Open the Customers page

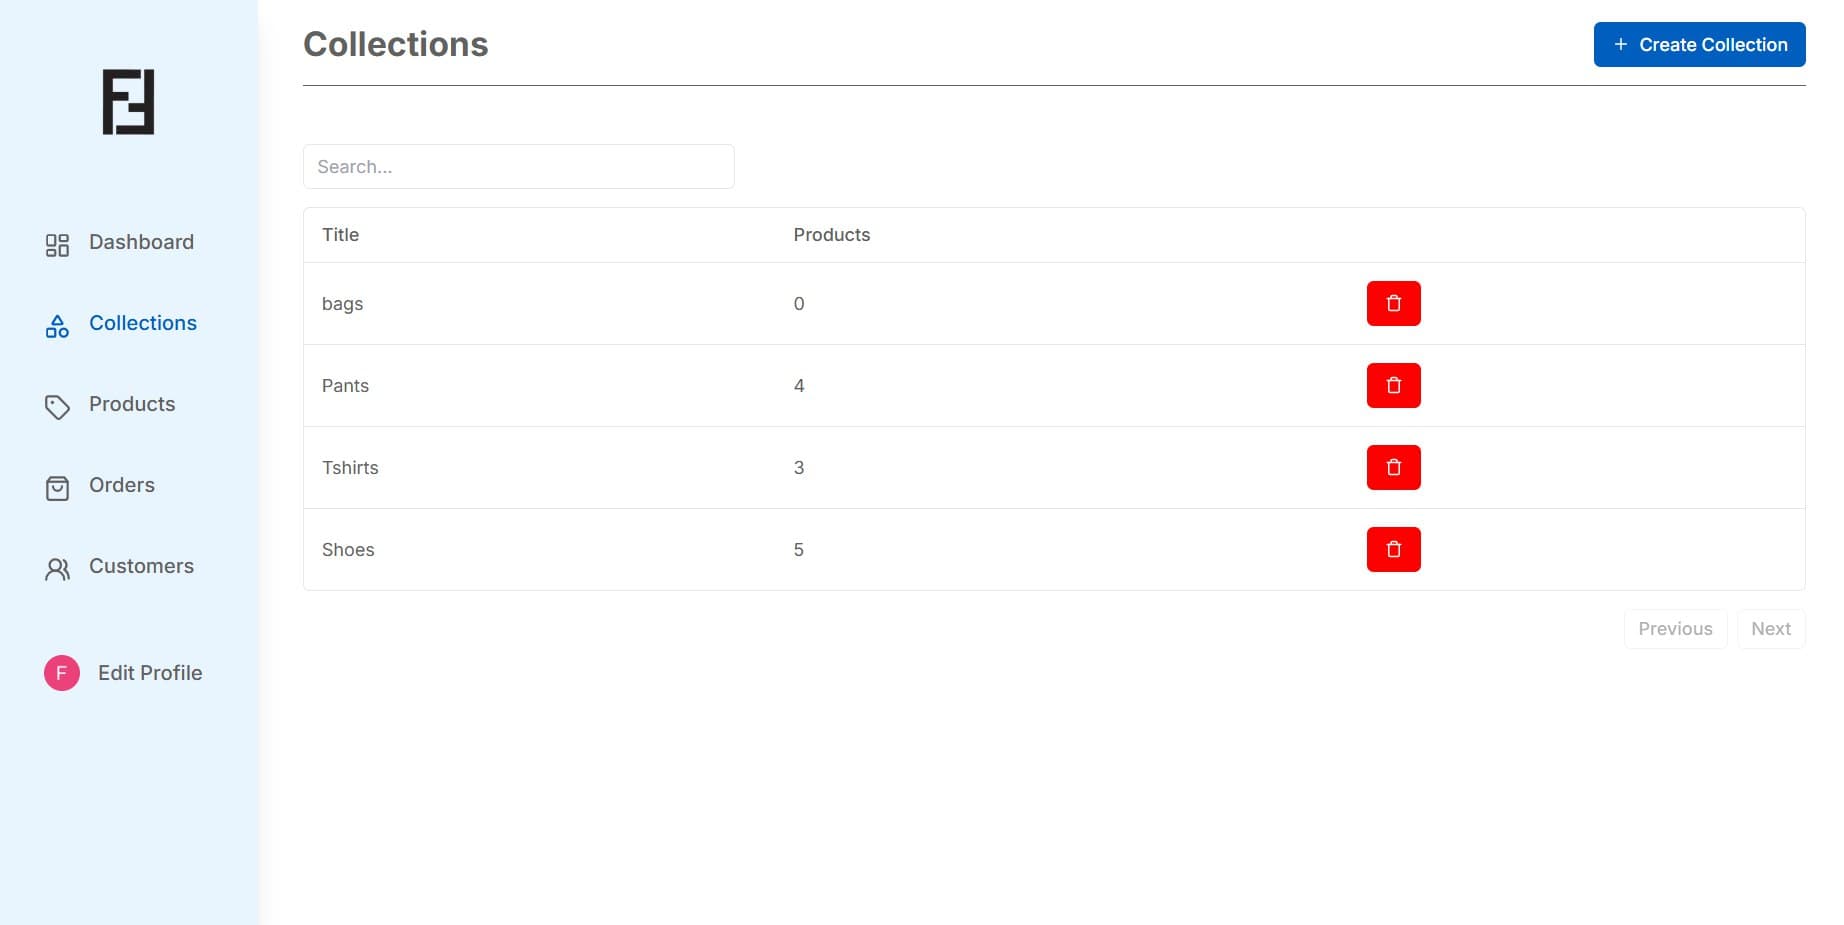[x=141, y=566]
